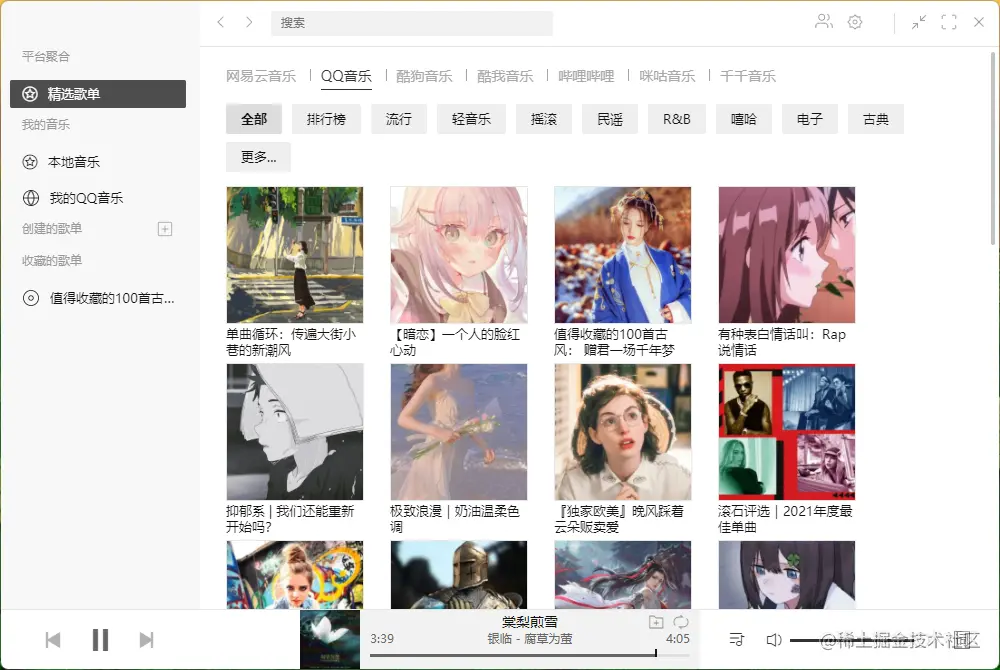Go back with the left arrow
Screen dimensions: 1000x670
coord(221,22)
